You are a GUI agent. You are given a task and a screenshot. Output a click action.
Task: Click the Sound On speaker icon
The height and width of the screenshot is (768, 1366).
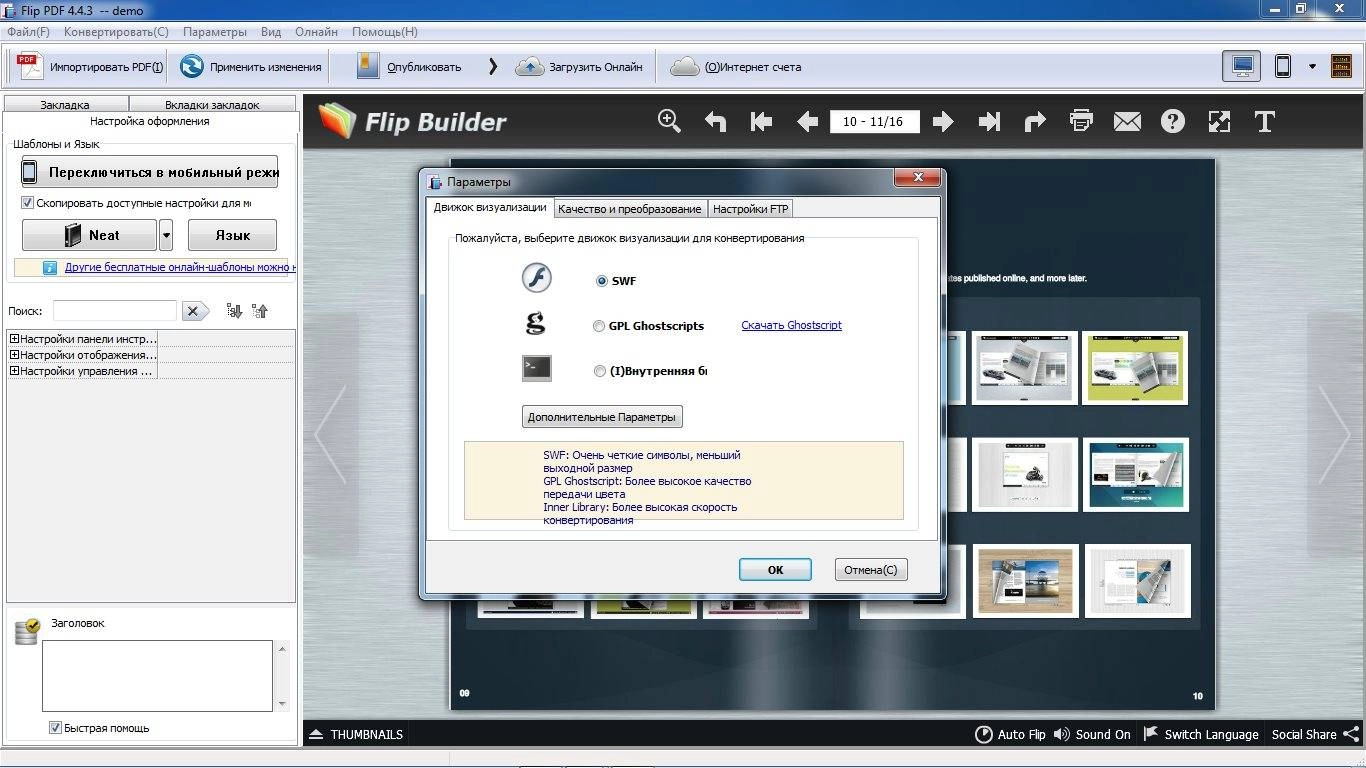1062,734
